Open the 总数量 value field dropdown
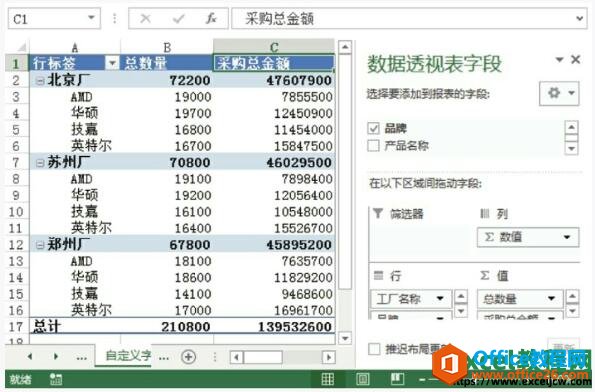The image size is (595, 392). [x=552, y=299]
